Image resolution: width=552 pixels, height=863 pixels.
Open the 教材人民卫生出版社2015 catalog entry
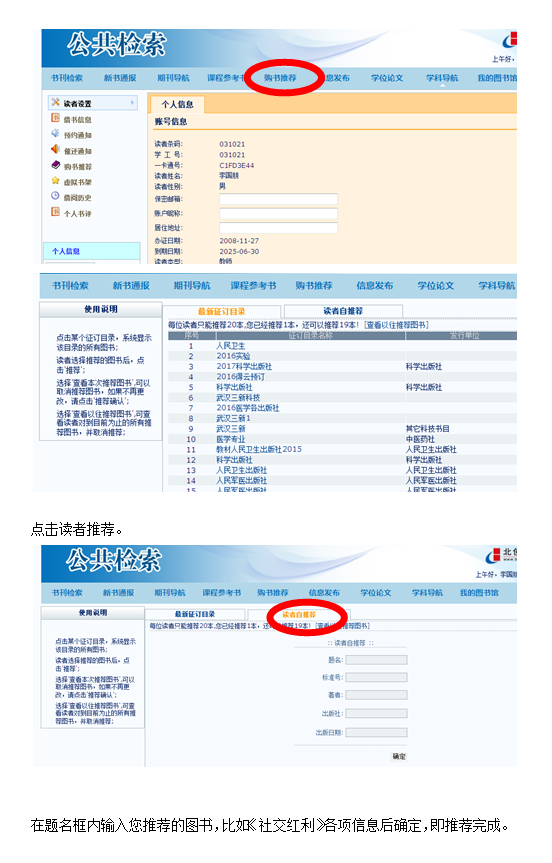pos(259,449)
